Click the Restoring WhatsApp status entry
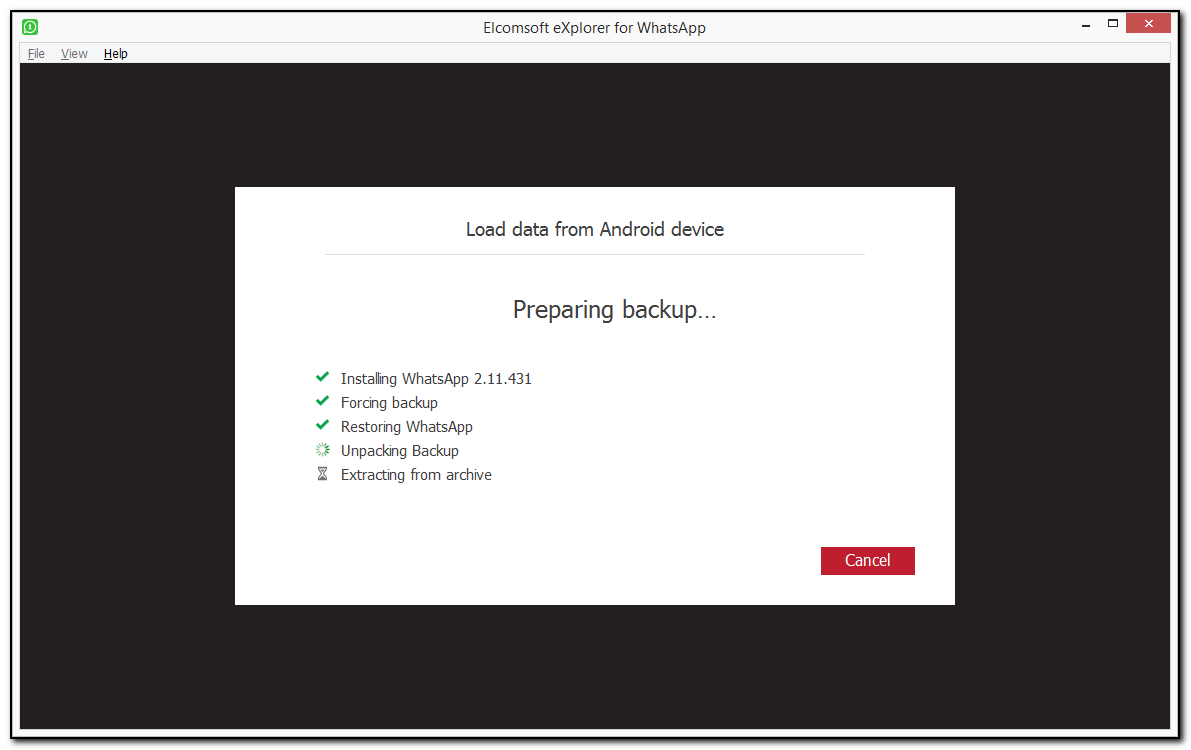Screen dimensions: 1191x750 [x=406, y=426]
